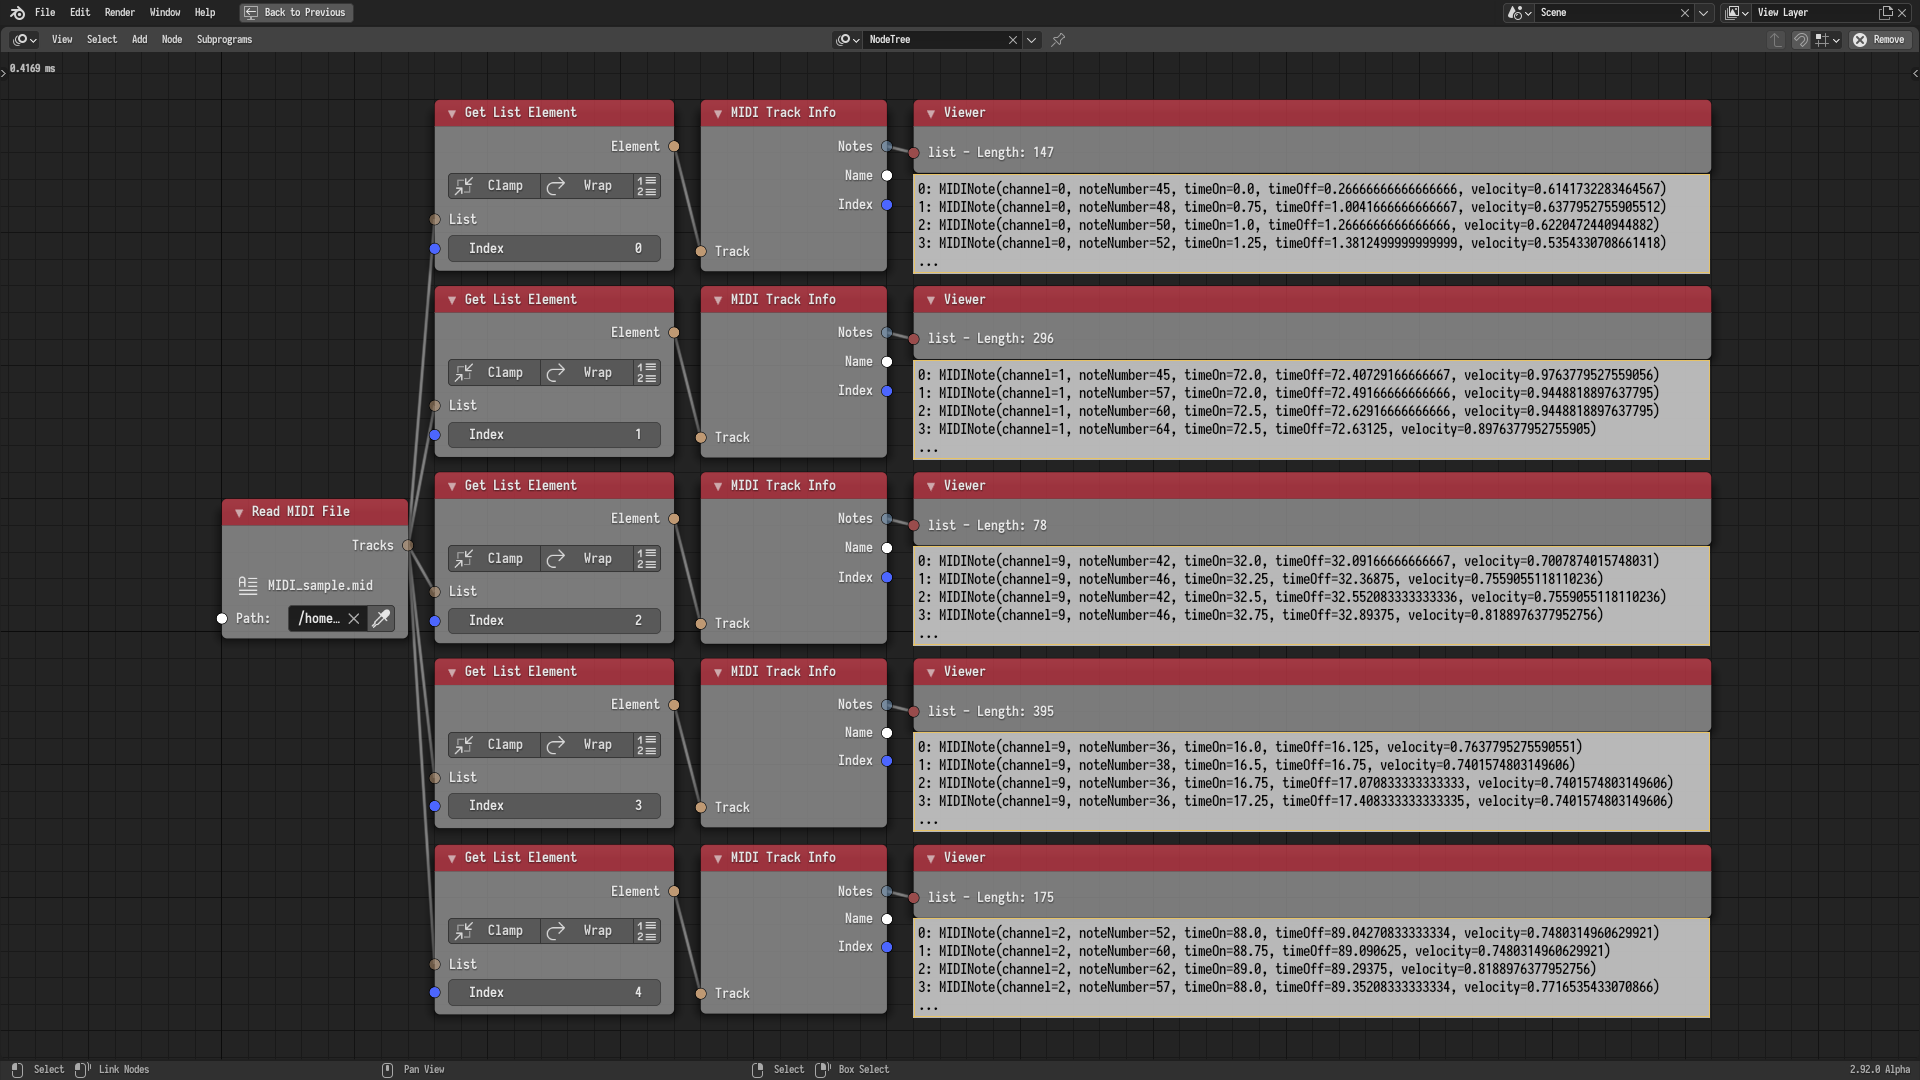This screenshot has height=1080, width=1920.
Task: Click the Path input socket on Read MIDI File
Action: 222,619
